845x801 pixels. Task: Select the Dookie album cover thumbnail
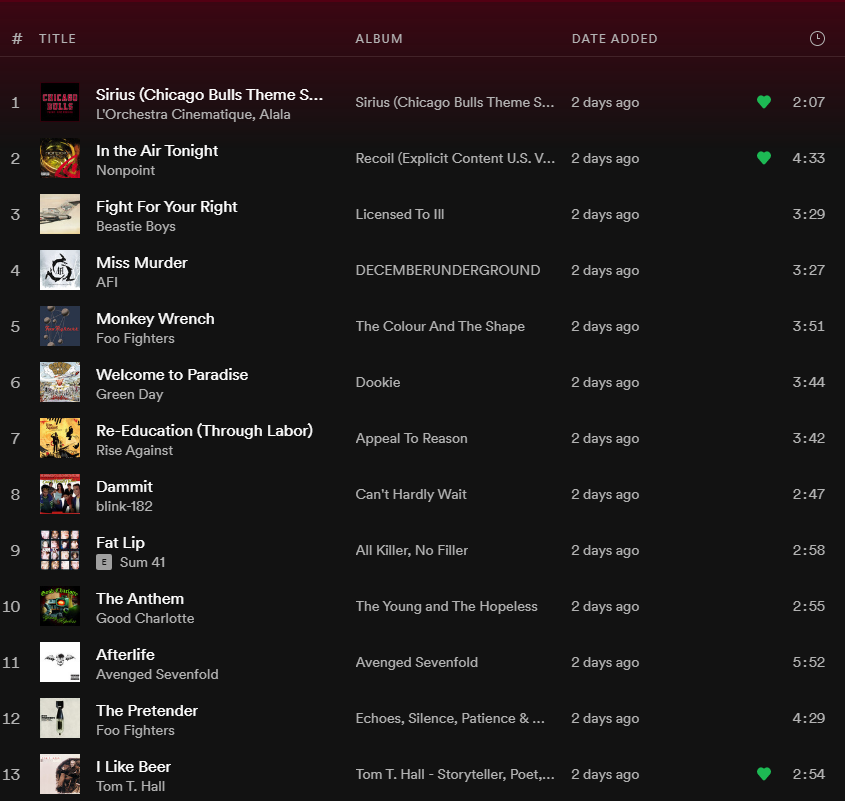60,382
